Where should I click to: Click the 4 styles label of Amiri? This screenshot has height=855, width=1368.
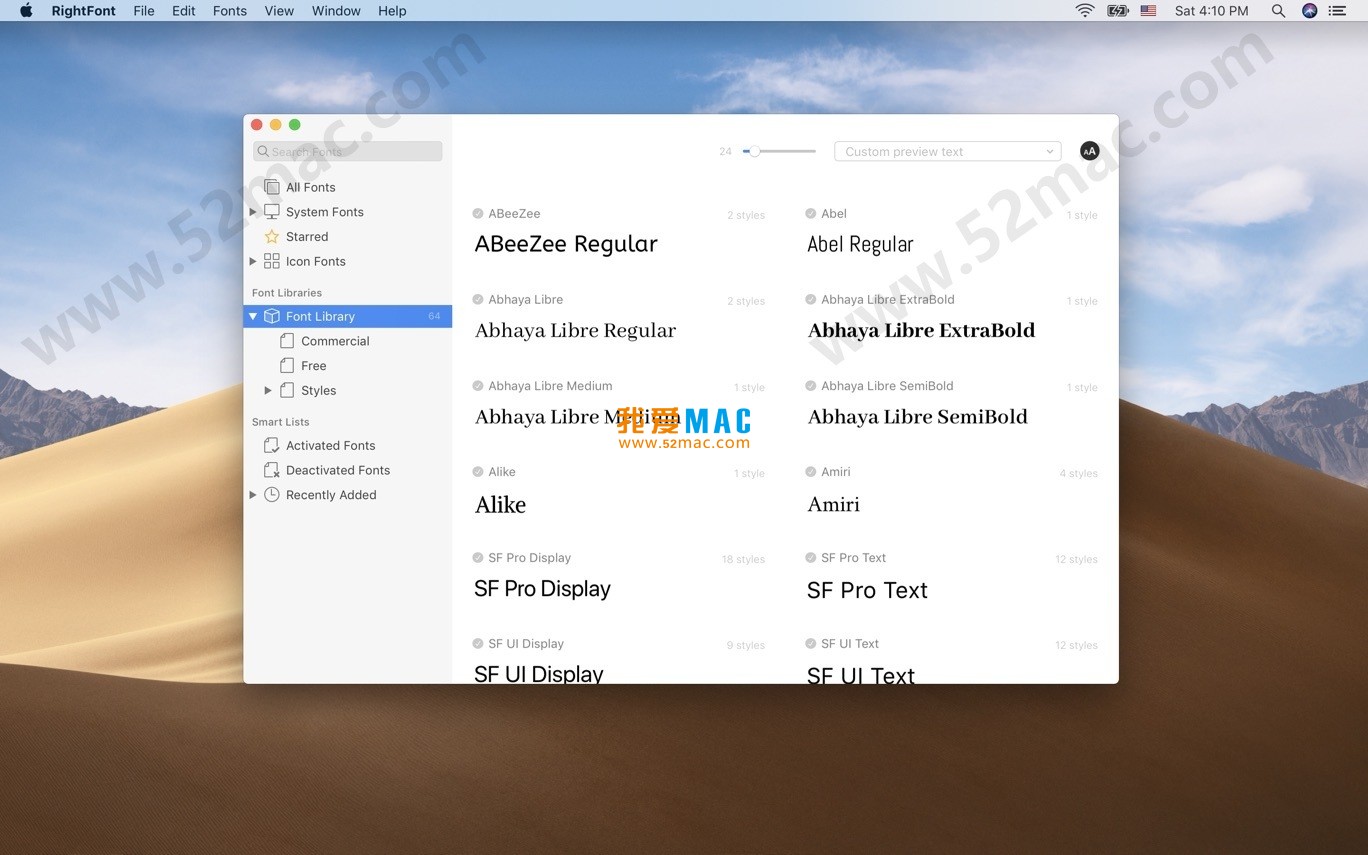[x=1078, y=473]
